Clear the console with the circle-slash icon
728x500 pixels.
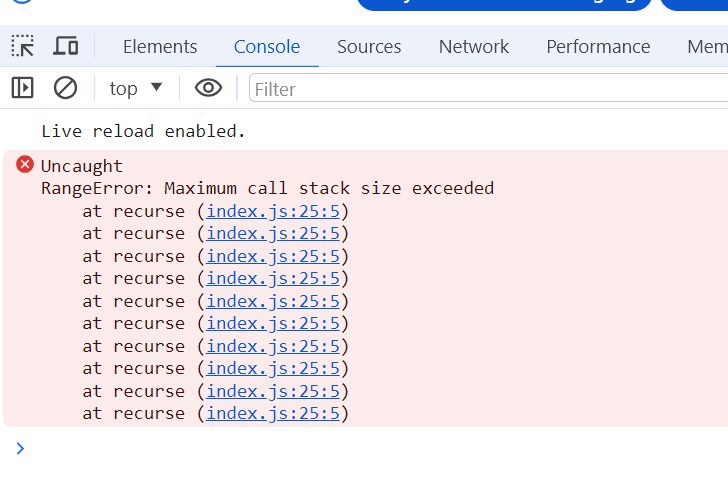(x=66, y=88)
